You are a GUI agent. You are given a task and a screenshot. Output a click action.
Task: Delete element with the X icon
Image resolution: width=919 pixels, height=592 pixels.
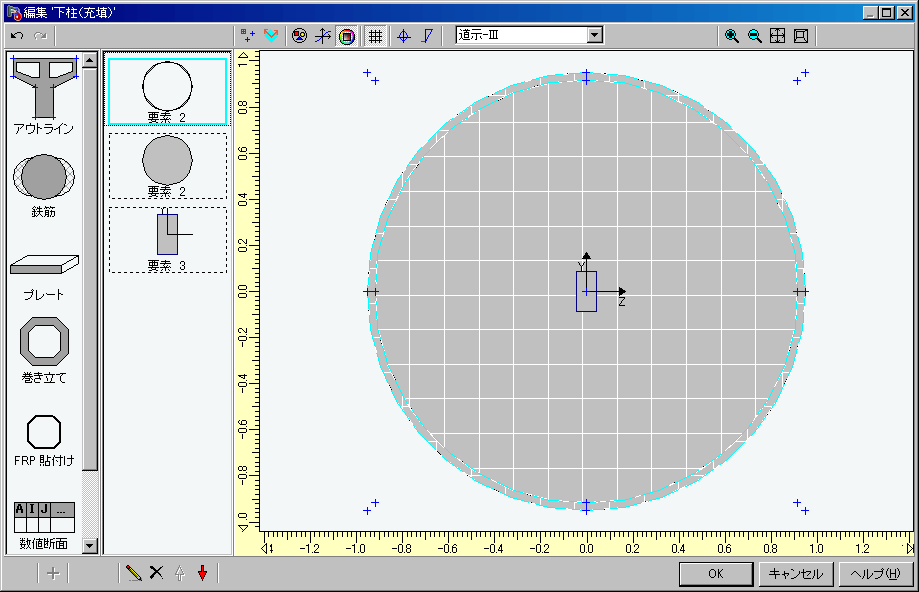(x=156, y=573)
